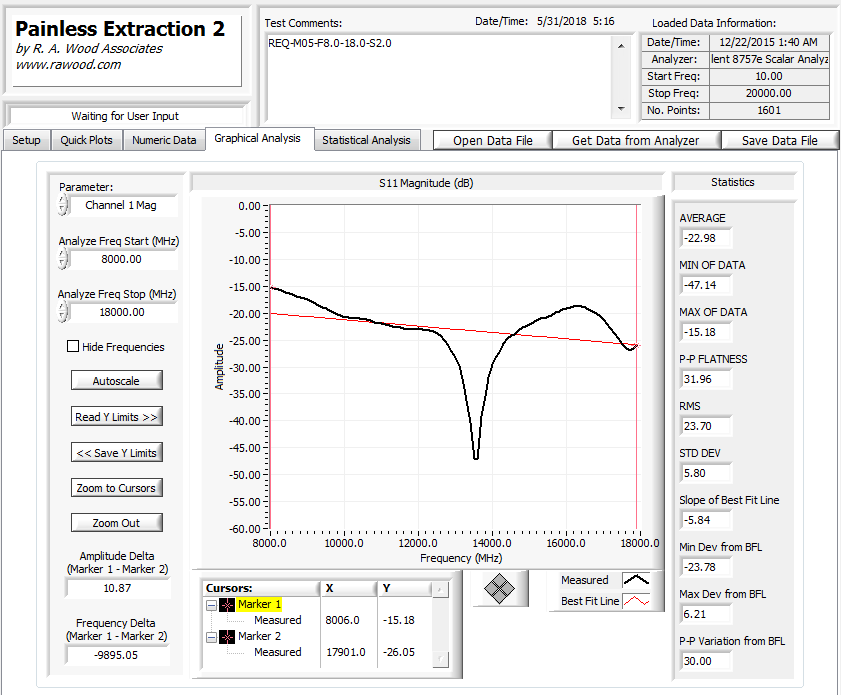Click the Cursors Y column header
Image resolution: width=841 pixels, height=695 pixels.
(405, 588)
